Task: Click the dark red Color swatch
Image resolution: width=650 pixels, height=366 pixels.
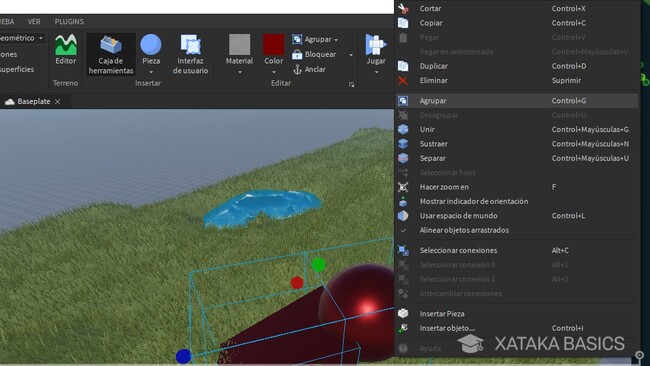Action: click(274, 45)
